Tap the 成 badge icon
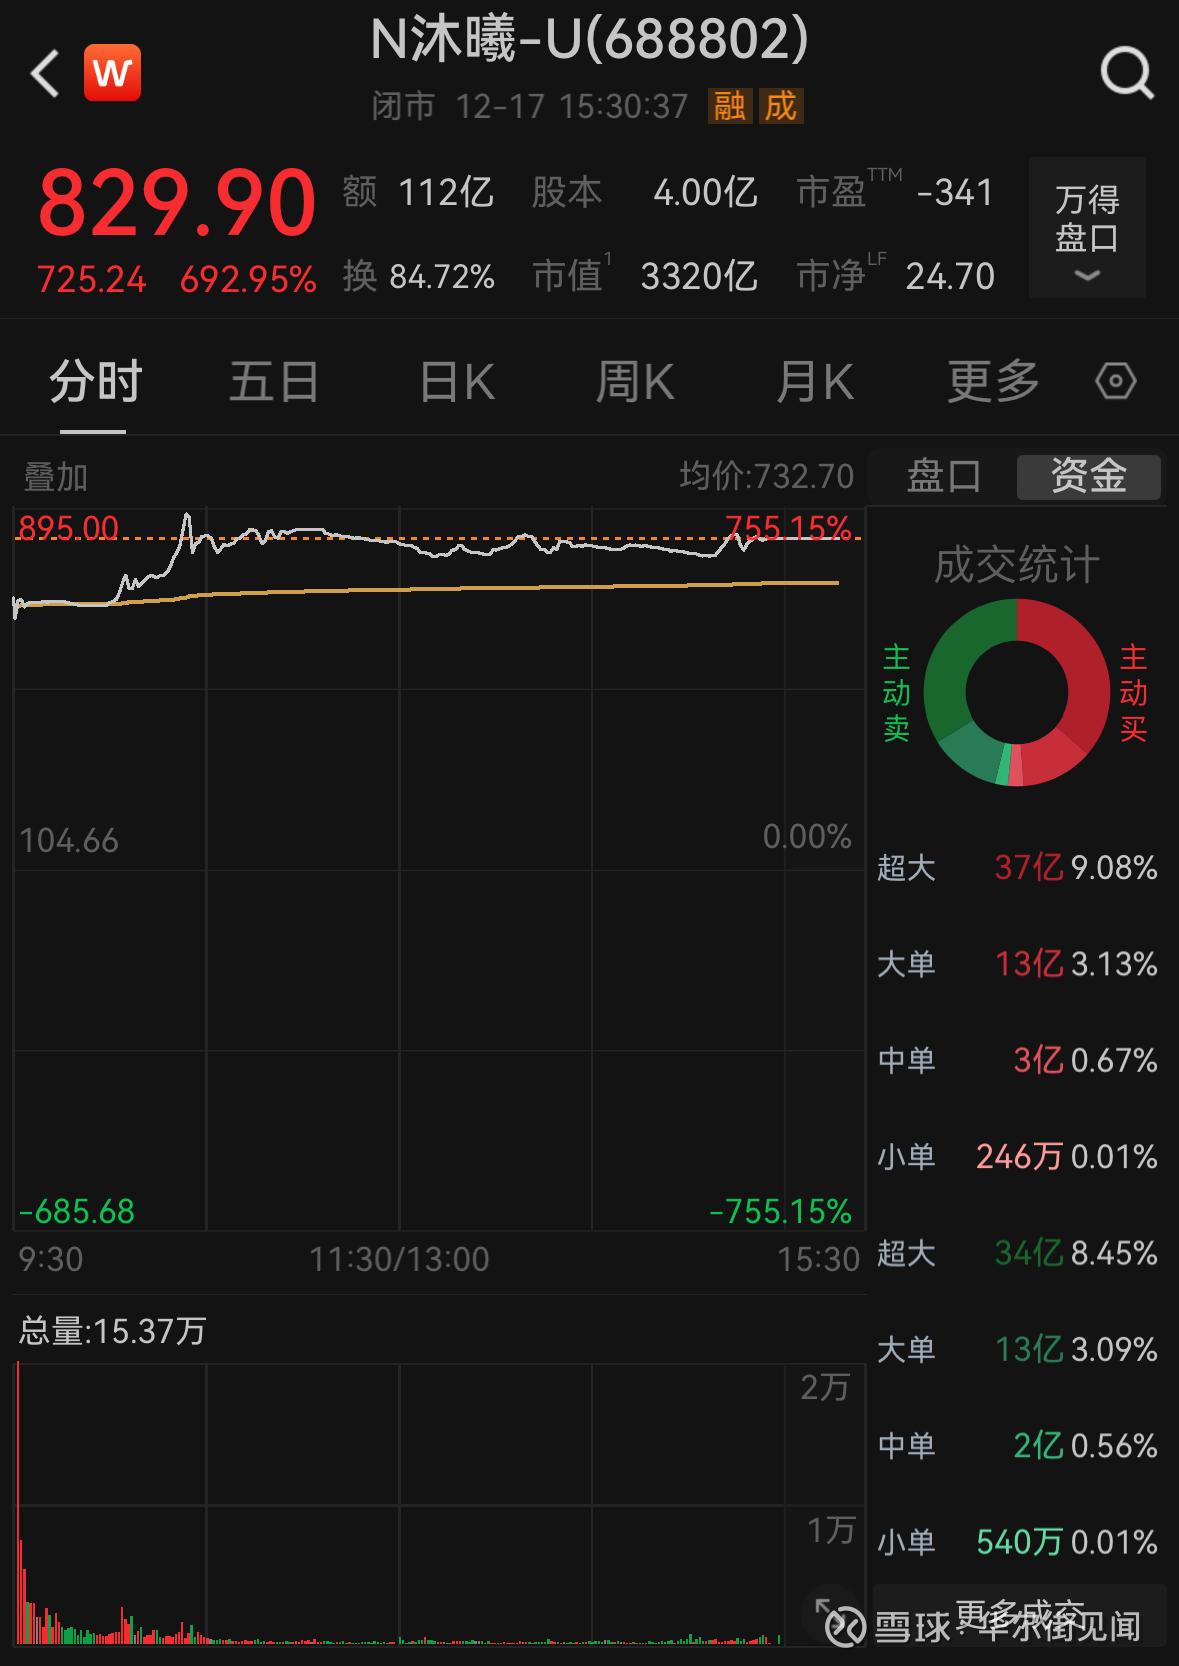 point(781,105)
